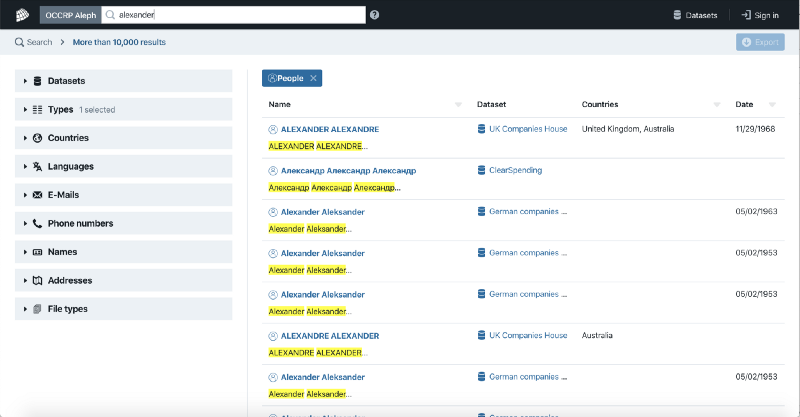Click the magnifier icon in search box
This screenshot has width=800, height=417.
coord(110,15)
